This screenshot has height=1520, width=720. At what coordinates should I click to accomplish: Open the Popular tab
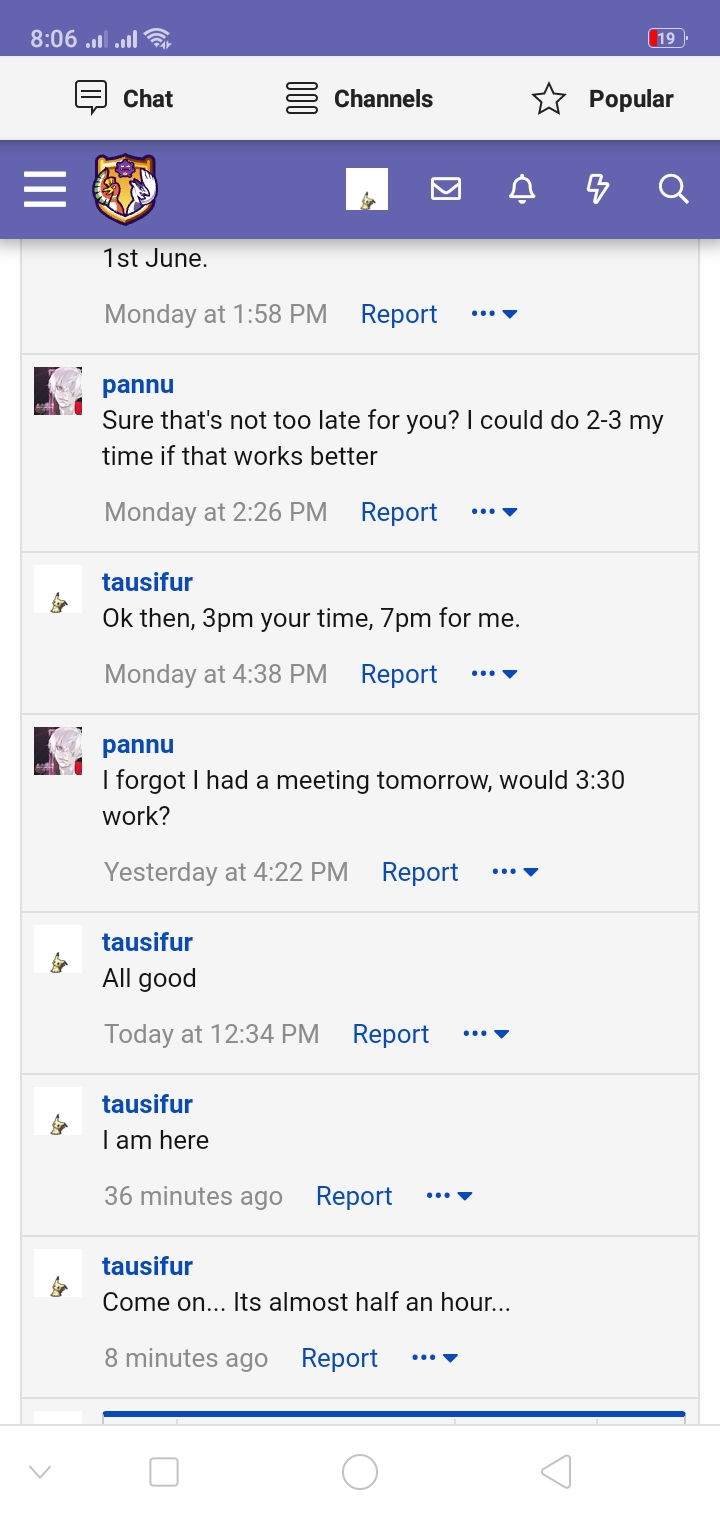click(x=603, y=99)
